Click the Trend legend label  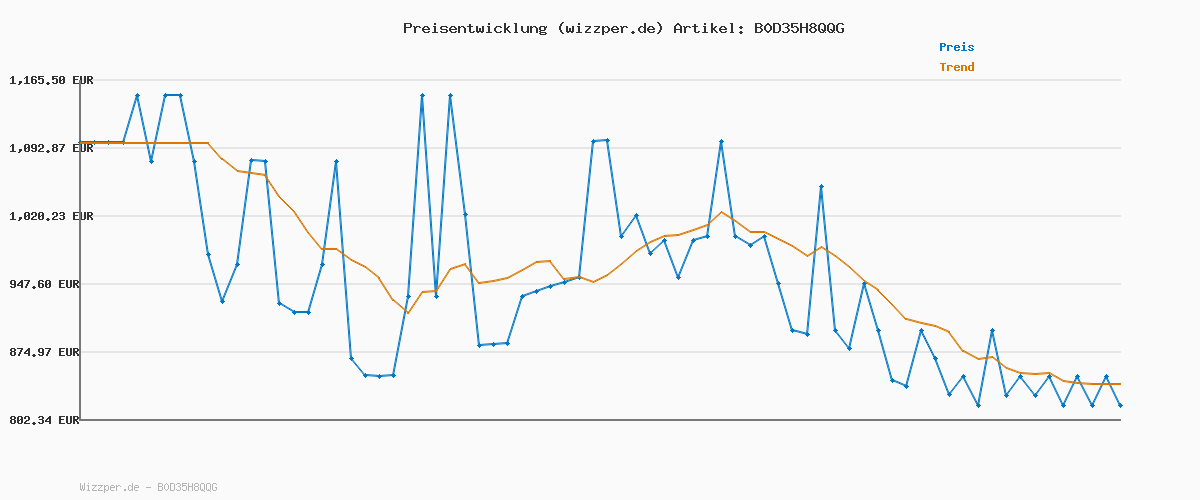[x=956, y=67]
